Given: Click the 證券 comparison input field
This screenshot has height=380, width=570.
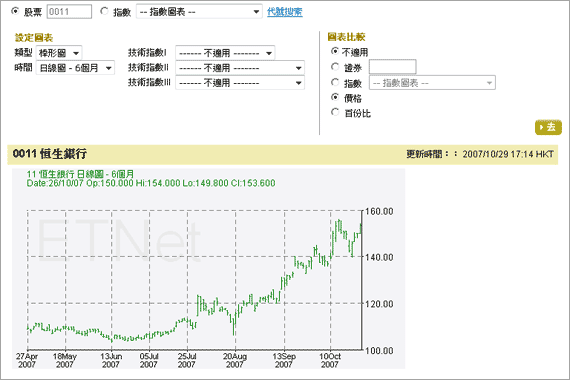Looking at the screenshot, I should click(x=393, y=67).
